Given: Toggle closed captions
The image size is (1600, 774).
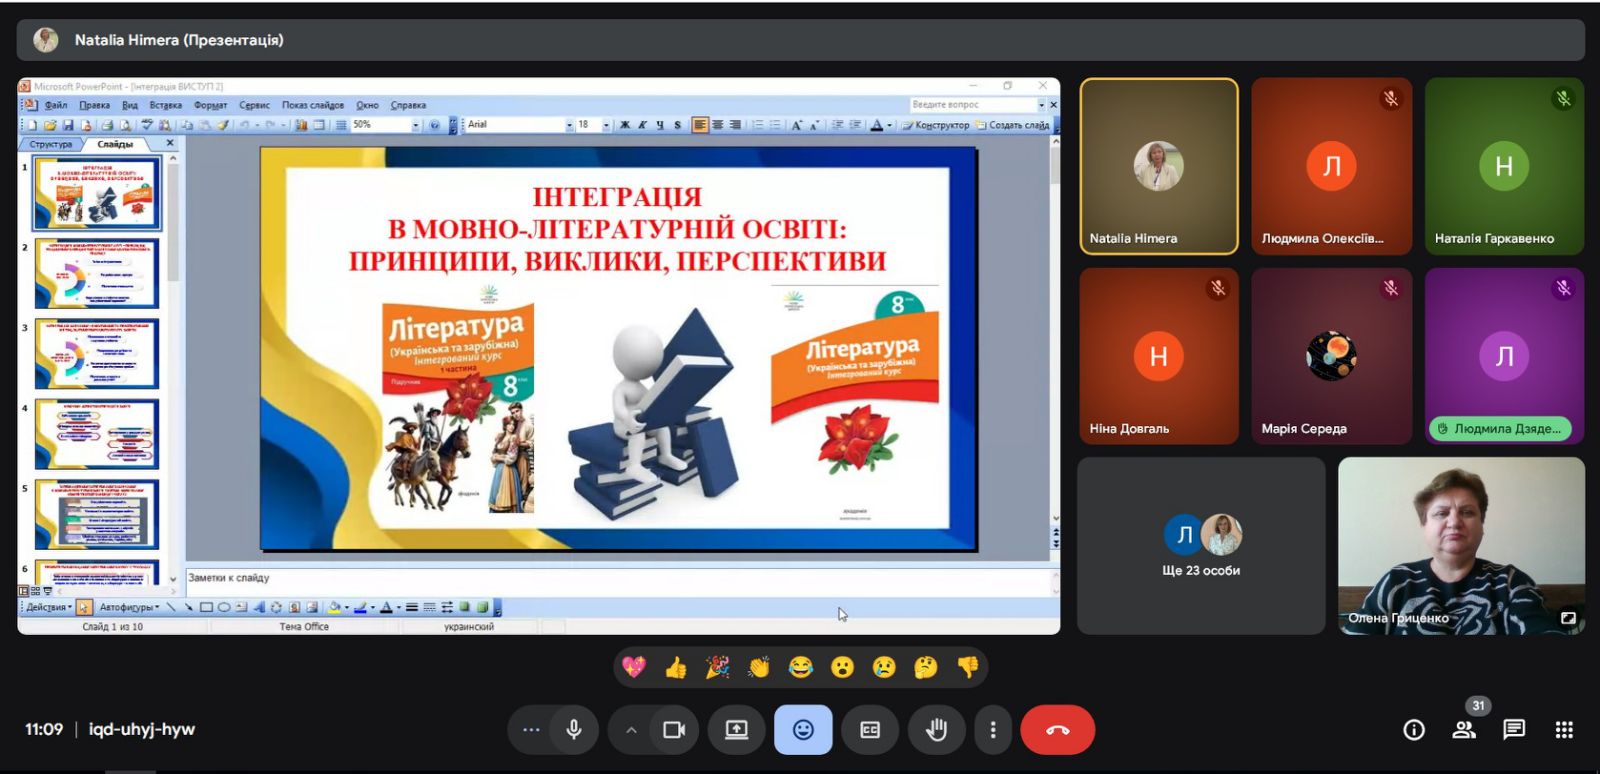Looking at the screenshot, I should coord(870,730).
